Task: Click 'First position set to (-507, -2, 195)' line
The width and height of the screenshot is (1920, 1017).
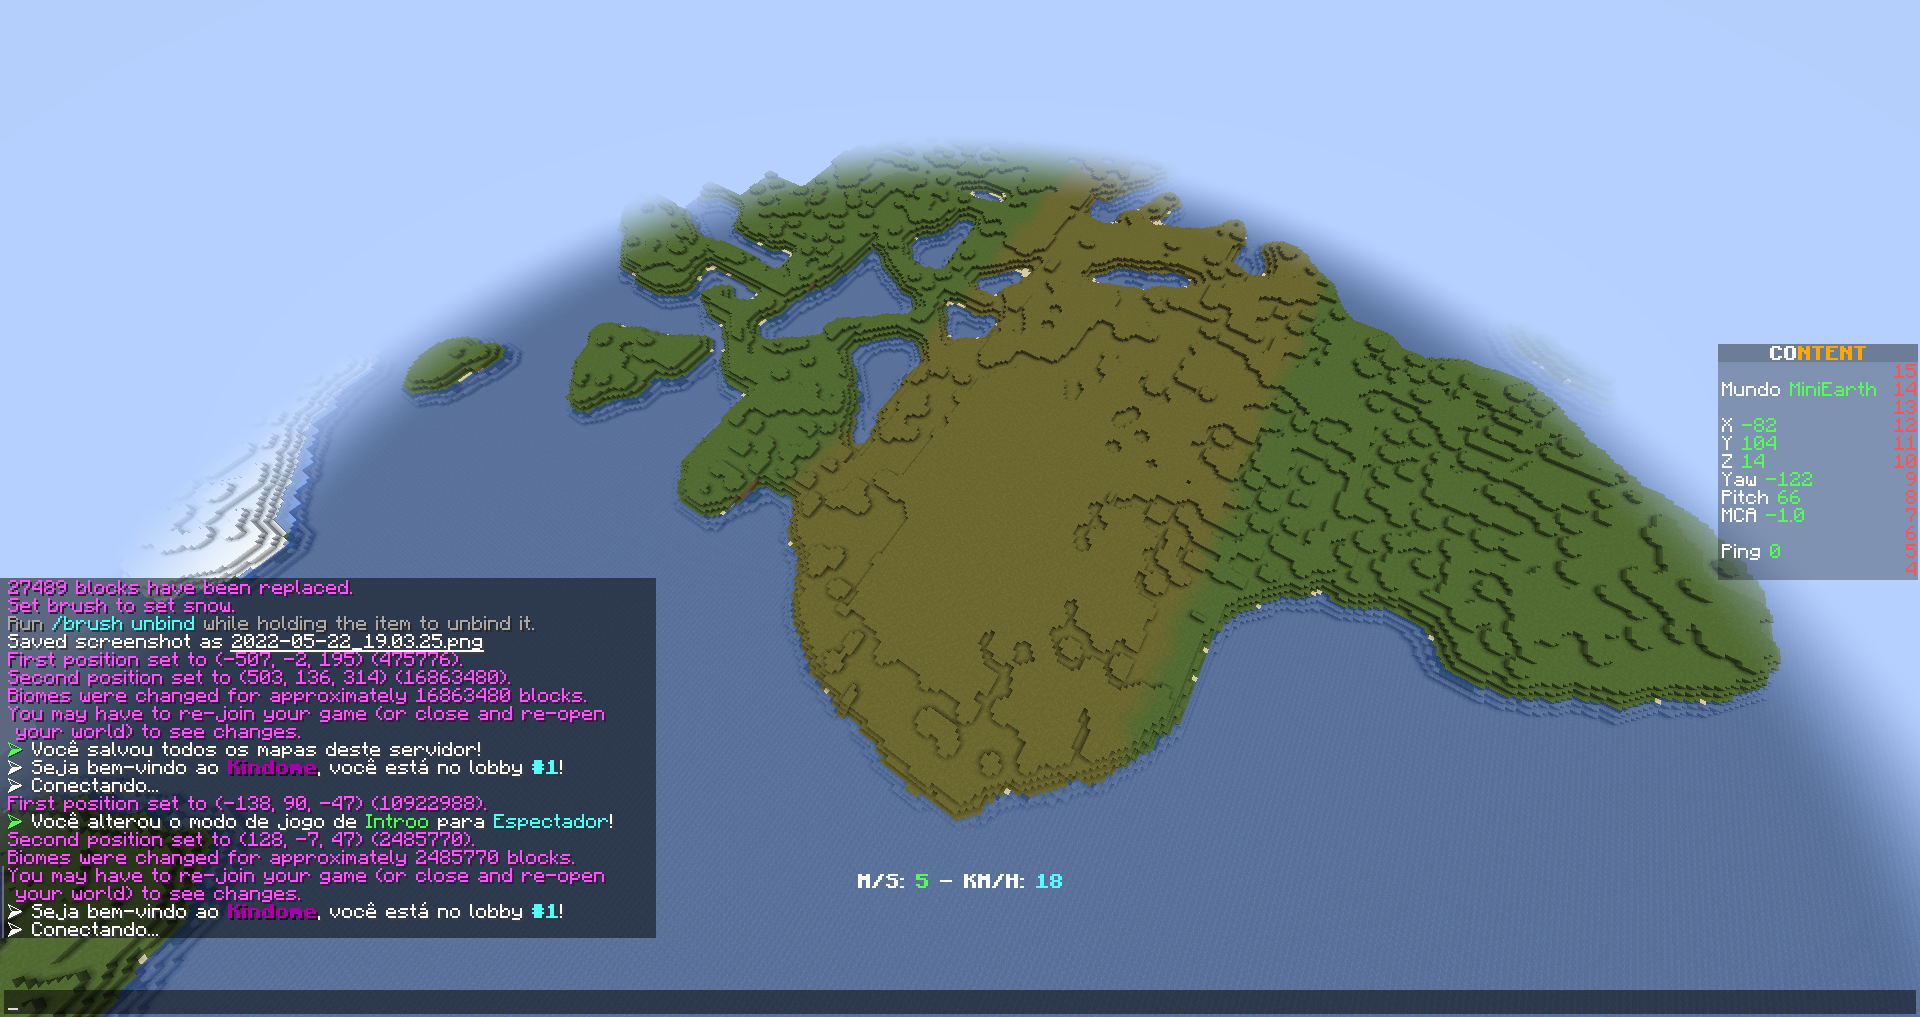Action: (235, 659)
